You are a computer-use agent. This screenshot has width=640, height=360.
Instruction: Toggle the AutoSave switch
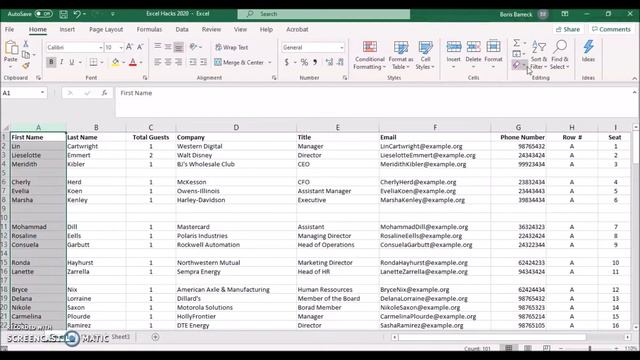pos(44,14)
